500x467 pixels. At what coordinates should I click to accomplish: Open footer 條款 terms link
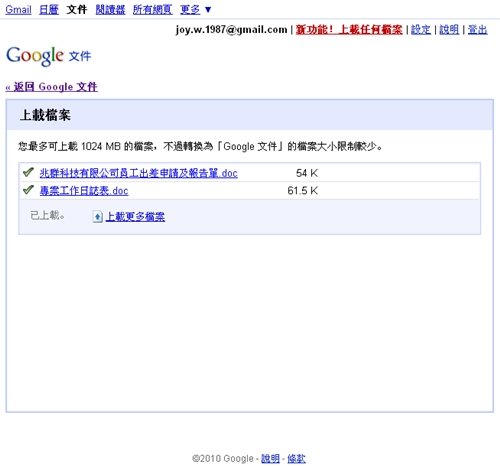point(296,459)
